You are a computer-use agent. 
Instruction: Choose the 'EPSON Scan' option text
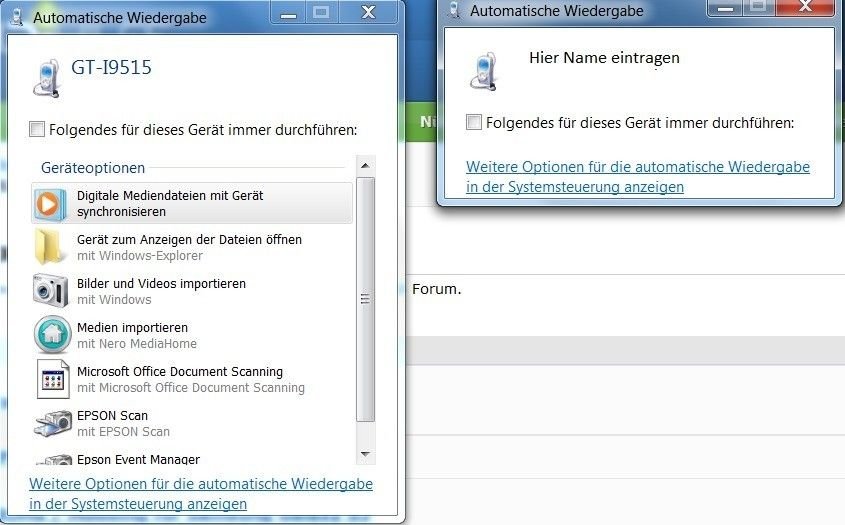(112, 416)
